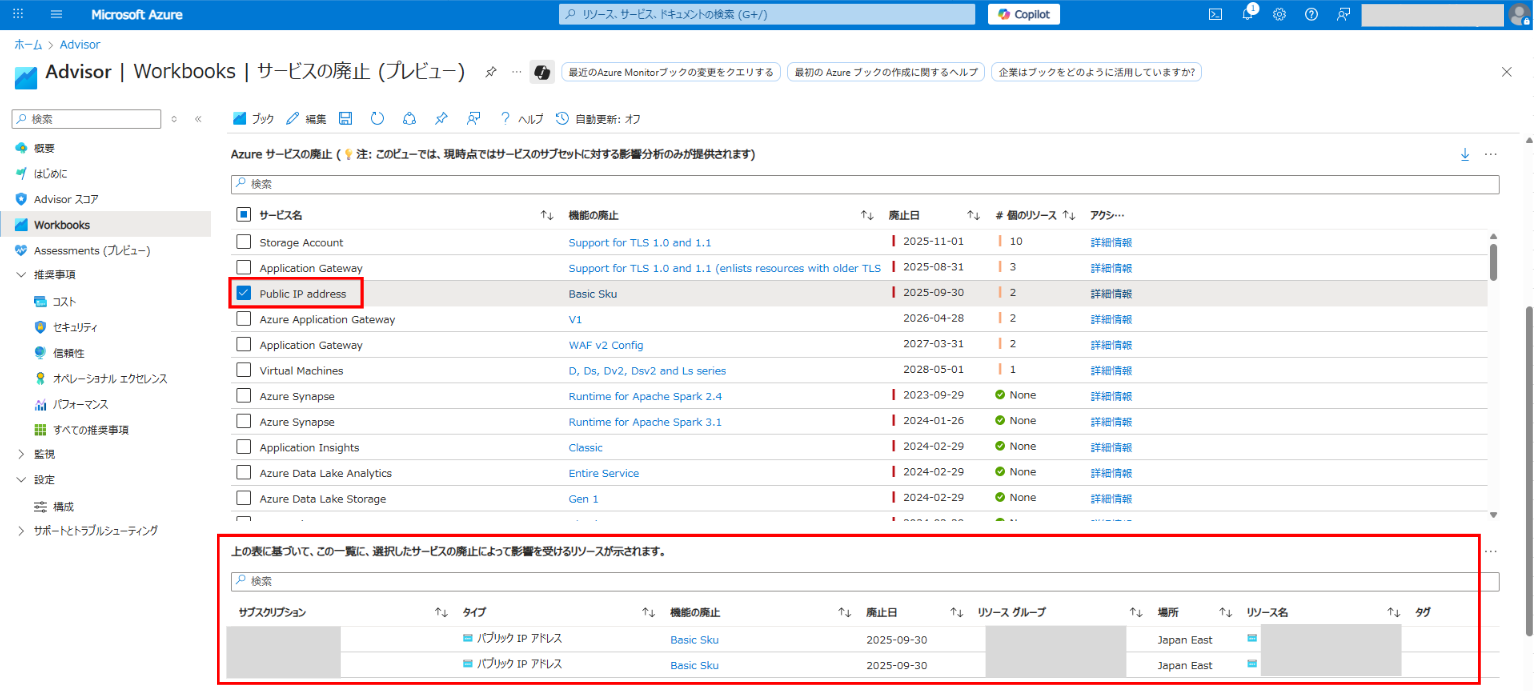Check the Virtual Machines row checkbox
The width and height of the screenshot is (1534, 691).
coord(243,370)
